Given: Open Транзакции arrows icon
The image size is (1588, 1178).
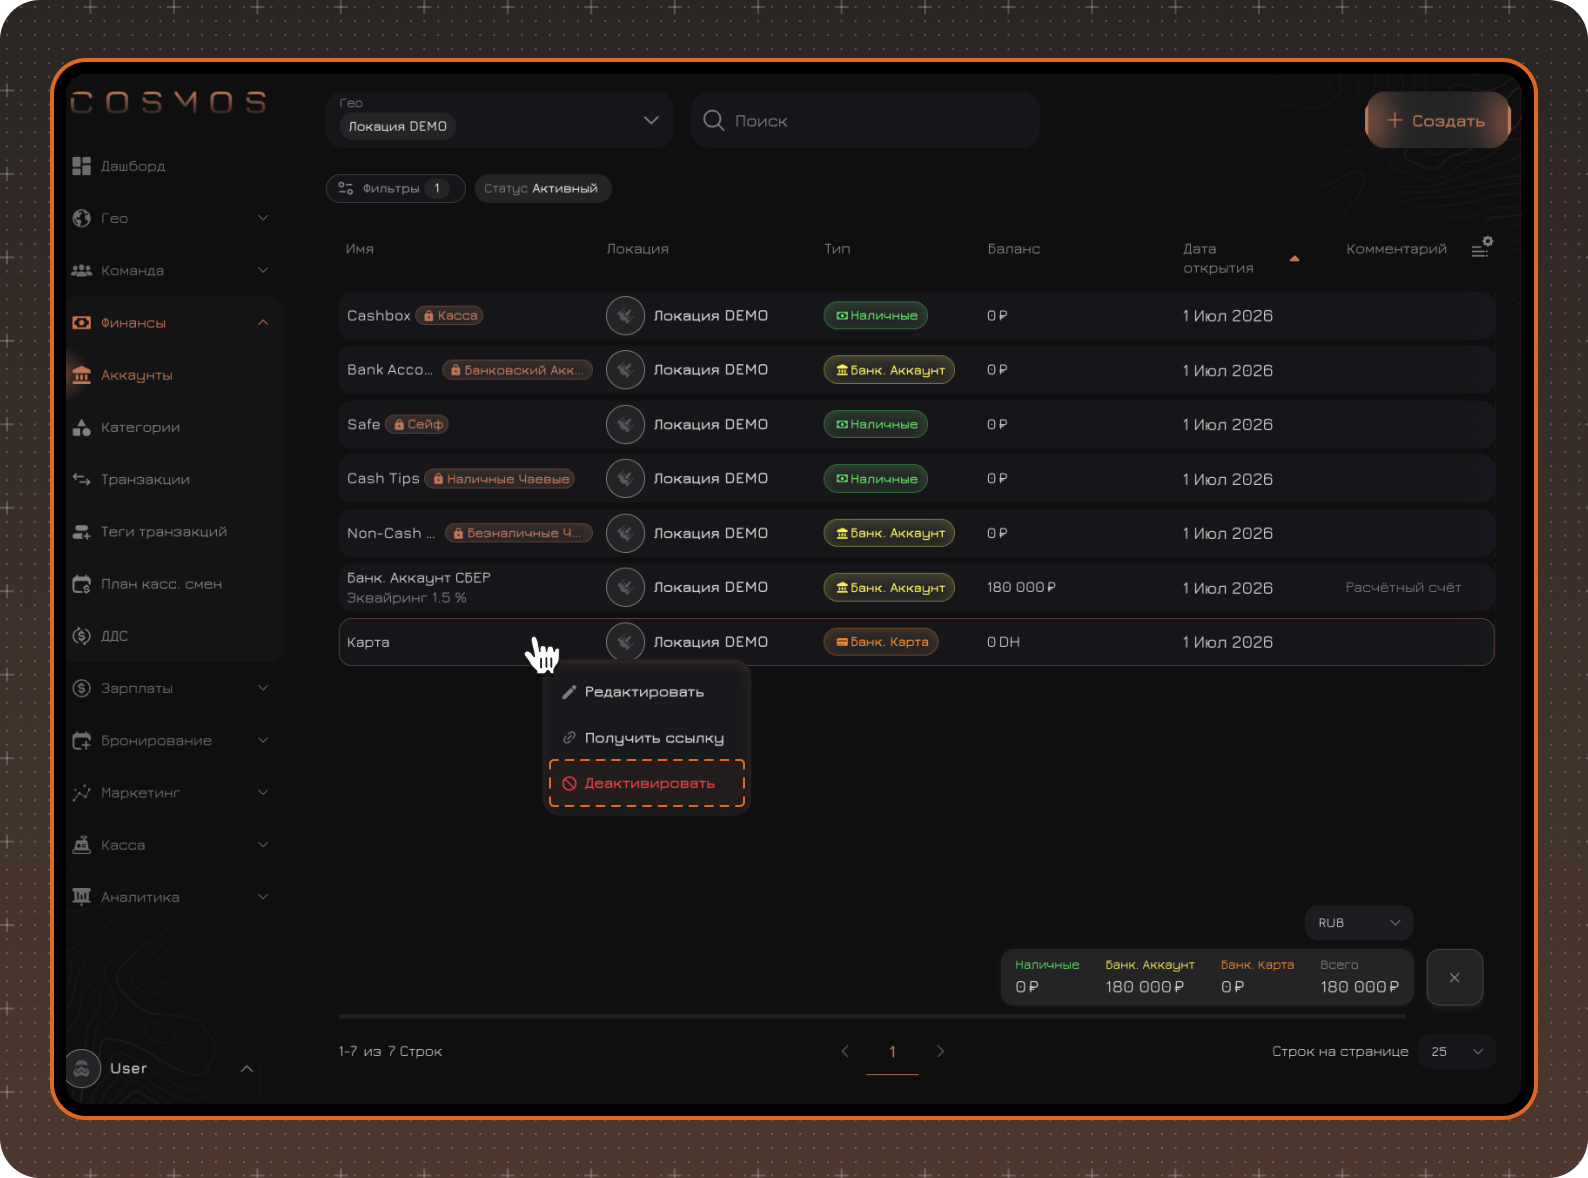Looking at the screenshot, I should click(x=82, y=479).
